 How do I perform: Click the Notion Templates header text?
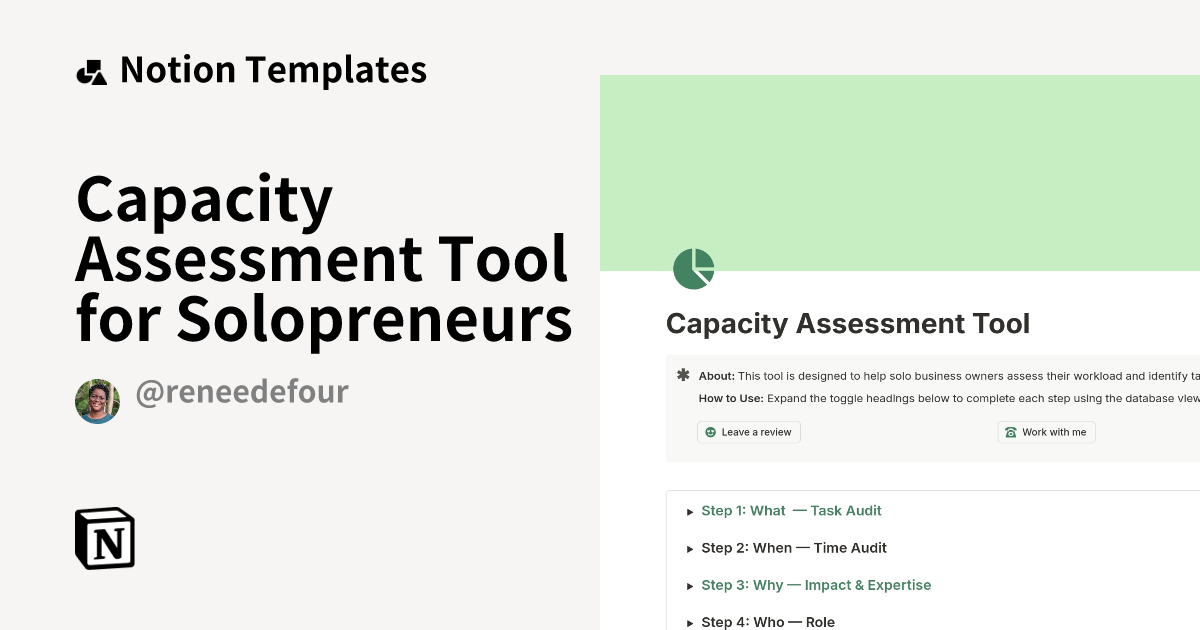[272, 70]
